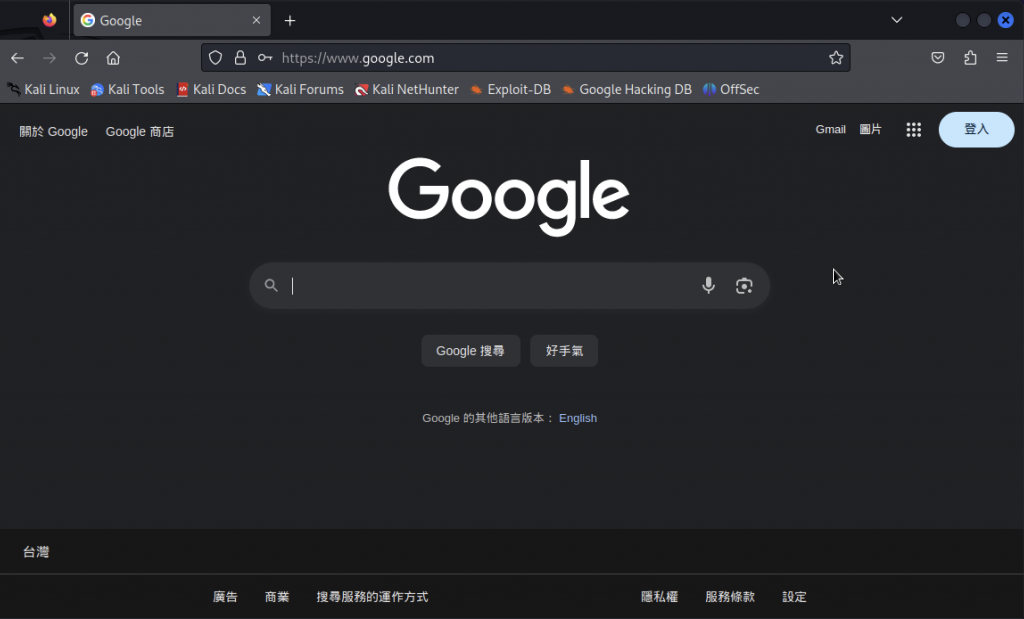Open Kali Forums bookmark
The height and width of the screenshot is (619, 1024).
tap(300, 89)
